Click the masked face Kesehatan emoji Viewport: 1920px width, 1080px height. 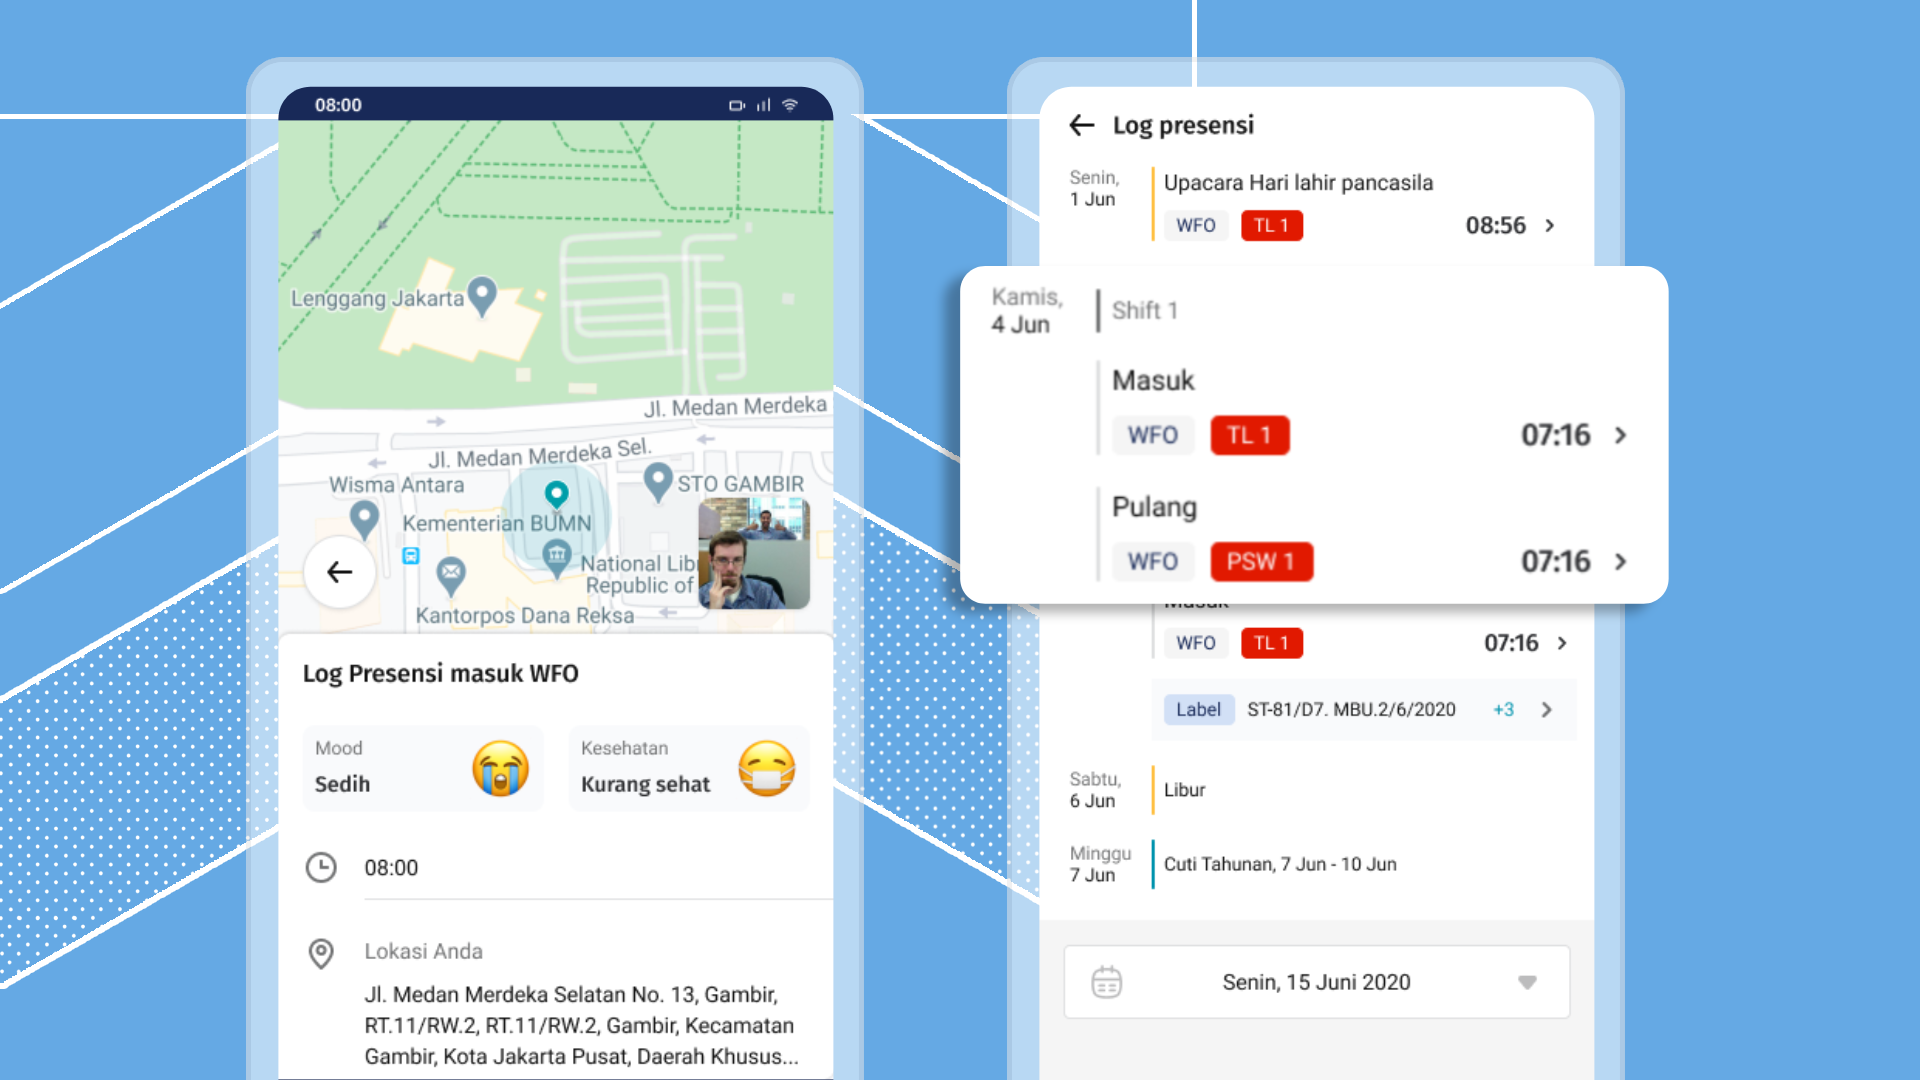766,768
